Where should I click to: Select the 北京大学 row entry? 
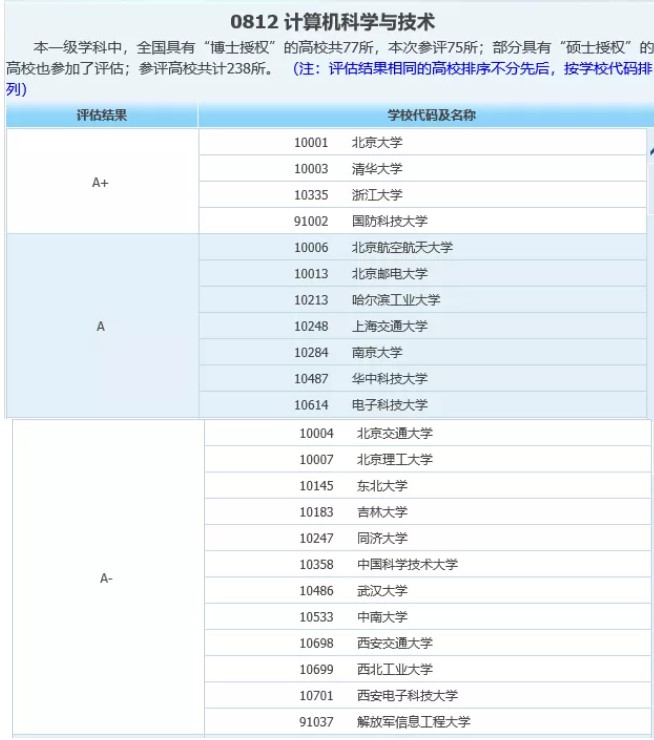click(377, 143)
